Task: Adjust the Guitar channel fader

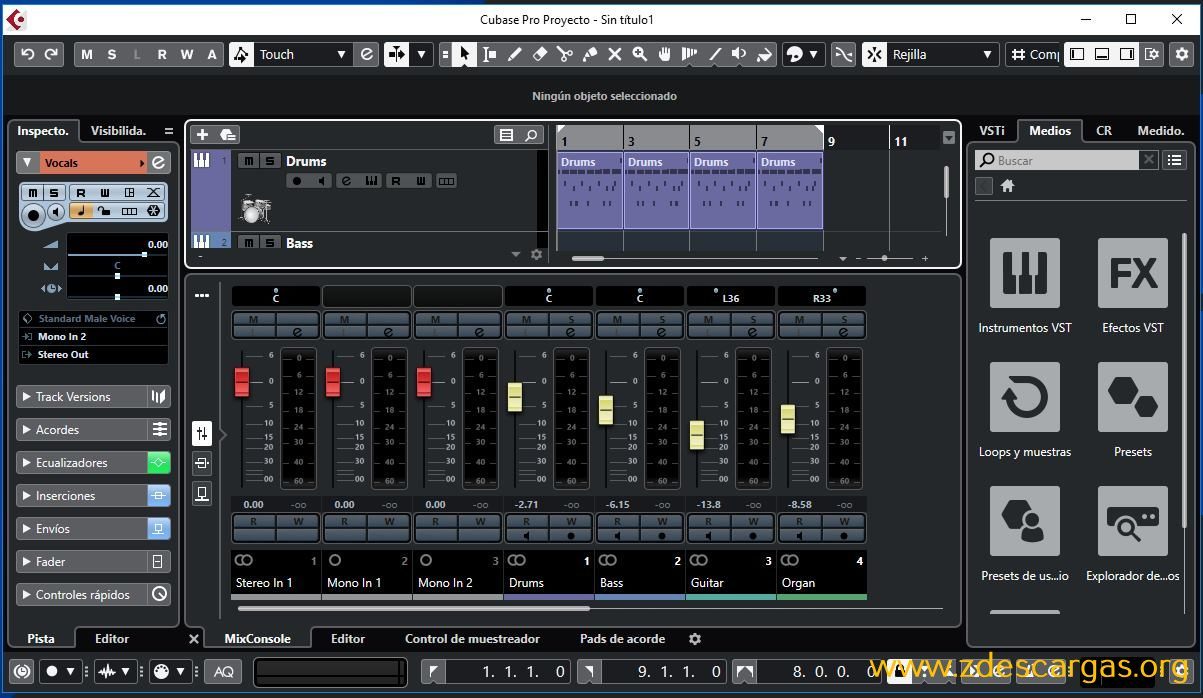Action: click(697, 434)
